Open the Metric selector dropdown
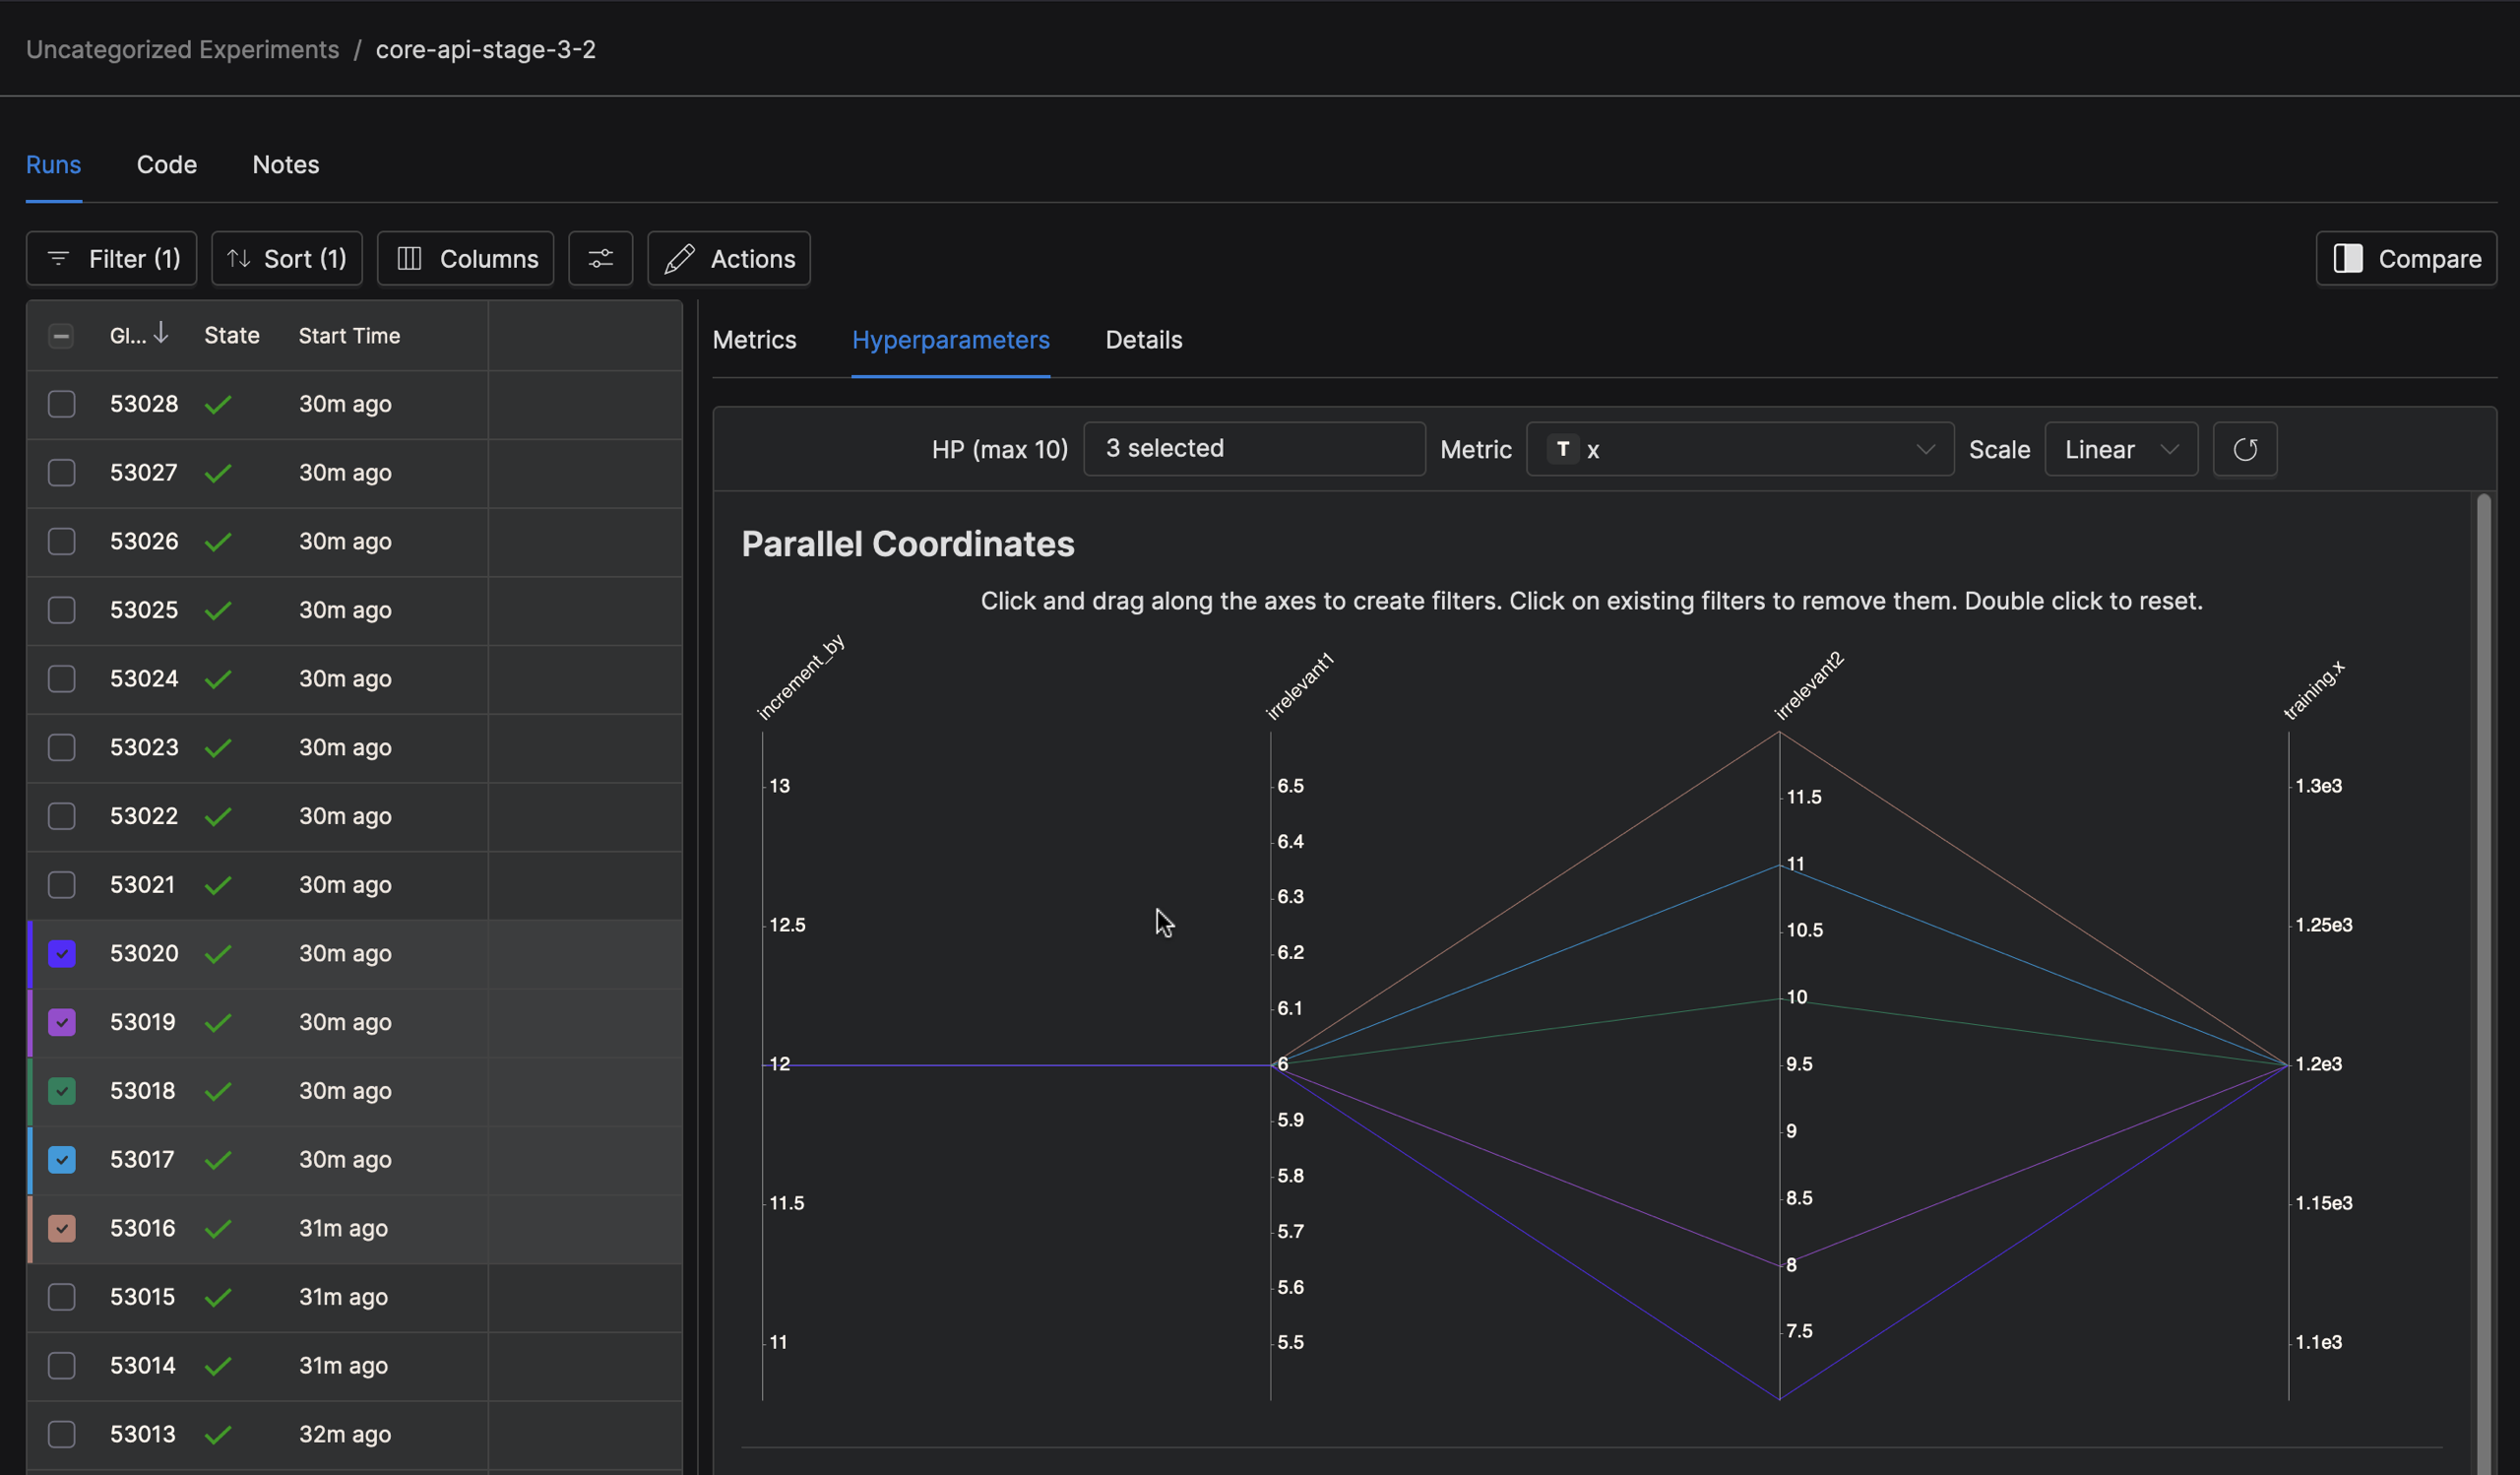 (1737, 448)
